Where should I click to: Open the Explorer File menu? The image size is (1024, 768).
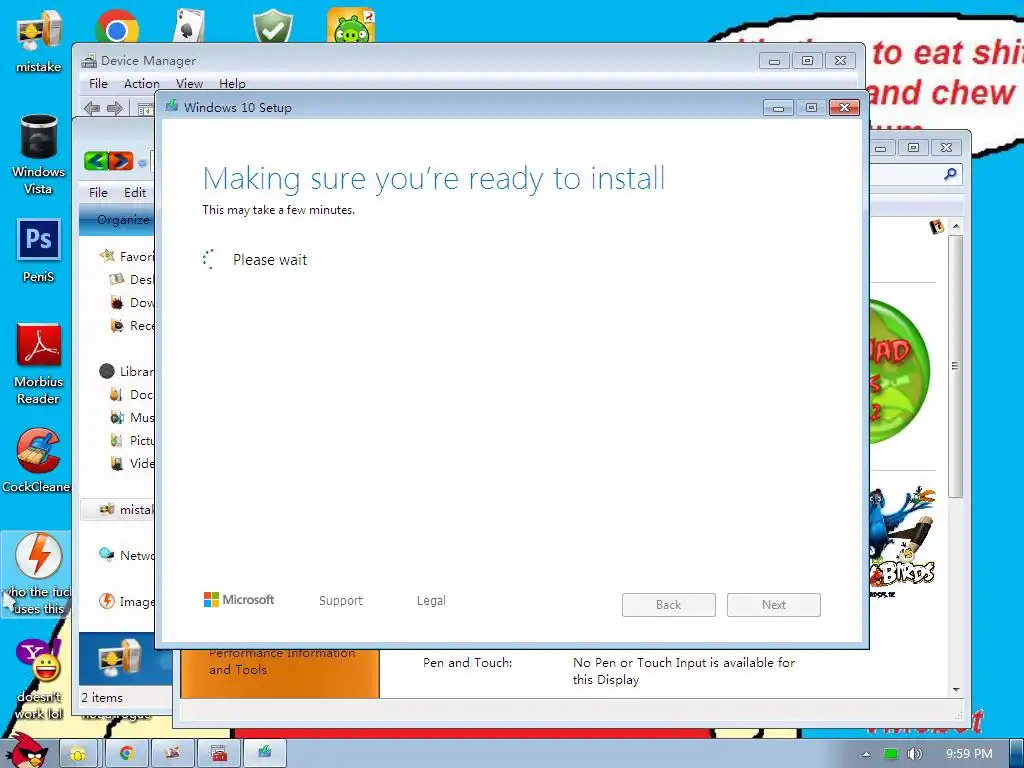(98, 193)
